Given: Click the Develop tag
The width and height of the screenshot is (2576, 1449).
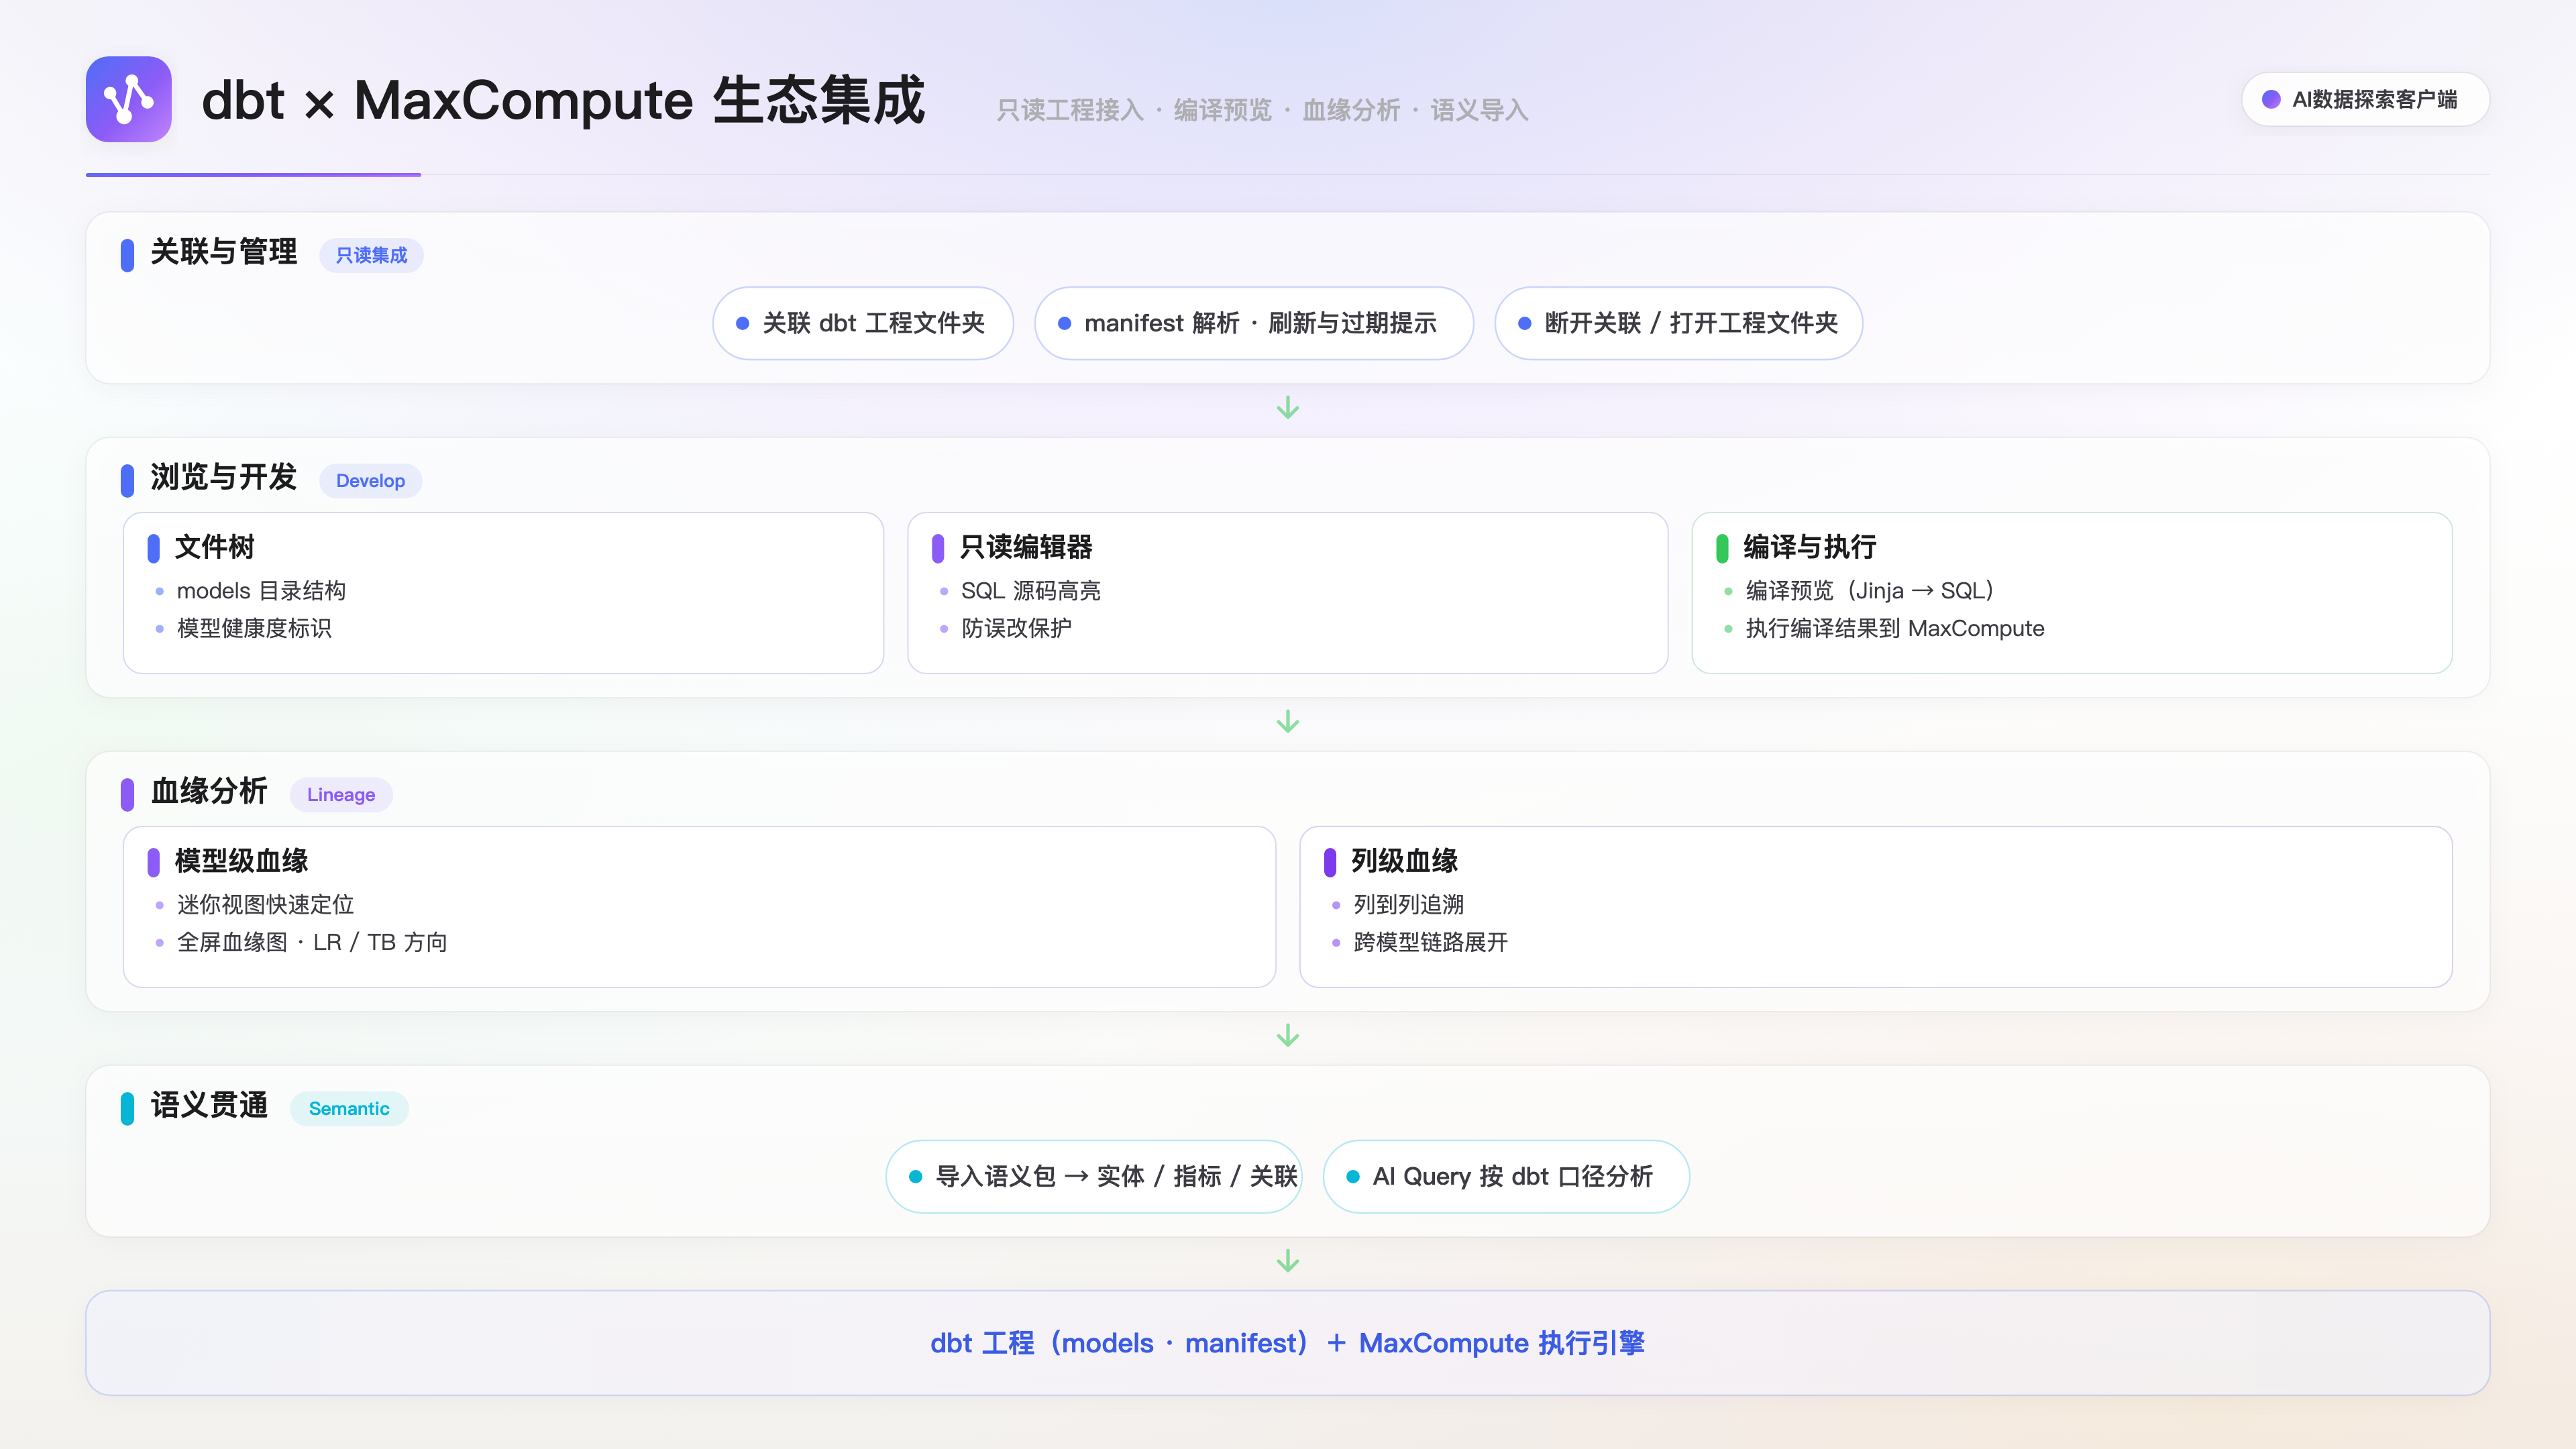Looking at the screenshot, I should [370, 480].
